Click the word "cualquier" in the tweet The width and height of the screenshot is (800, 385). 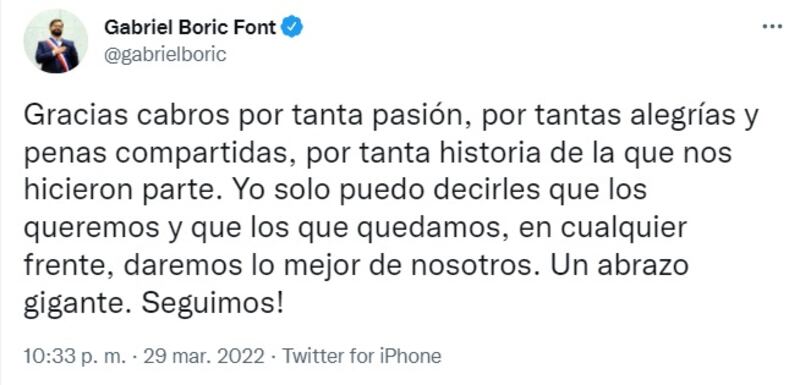624,230
